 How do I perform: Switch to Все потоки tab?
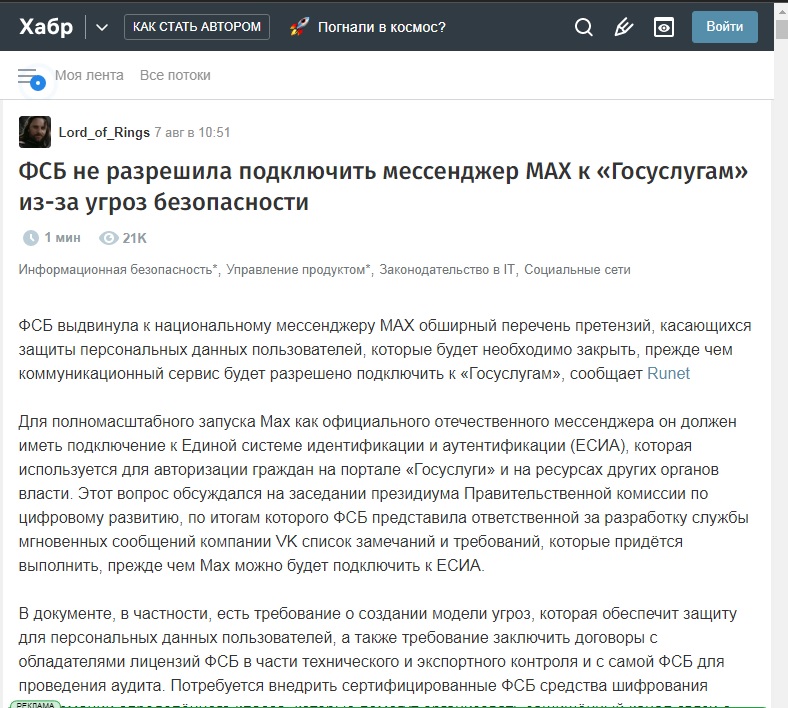pos(175,75)
